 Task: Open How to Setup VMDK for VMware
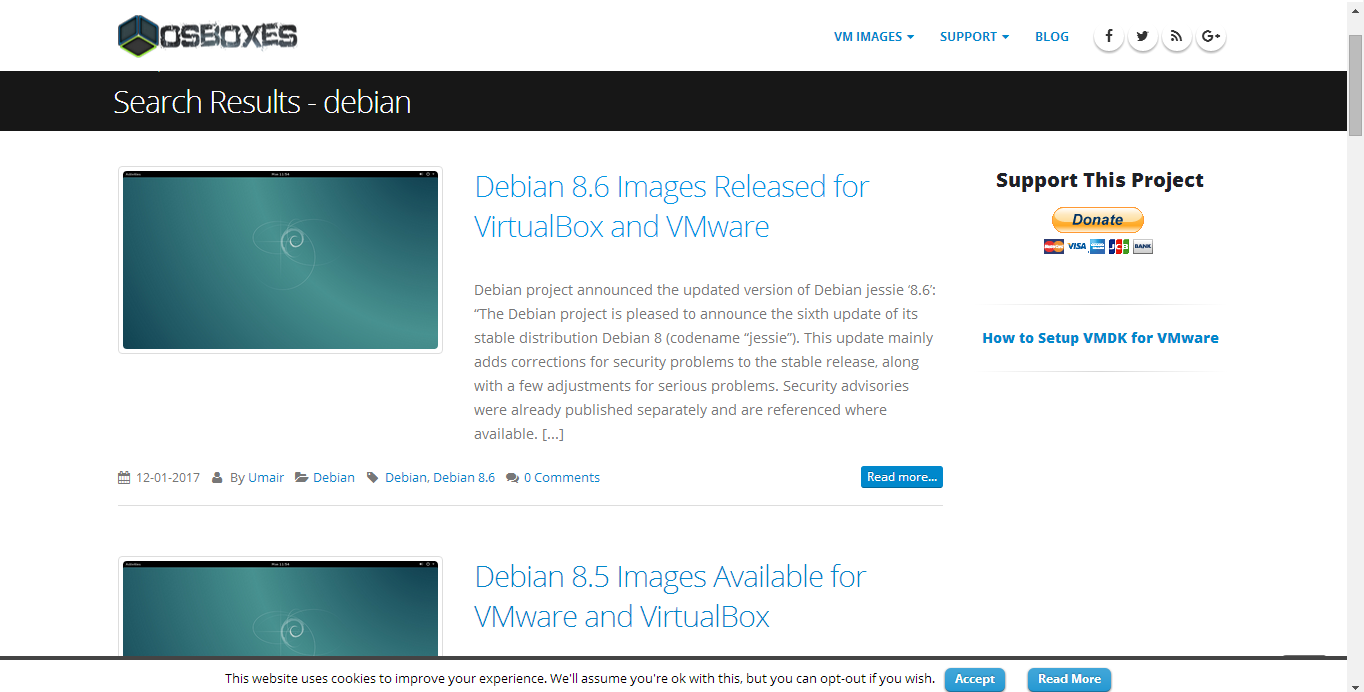tap(1100, 338)
